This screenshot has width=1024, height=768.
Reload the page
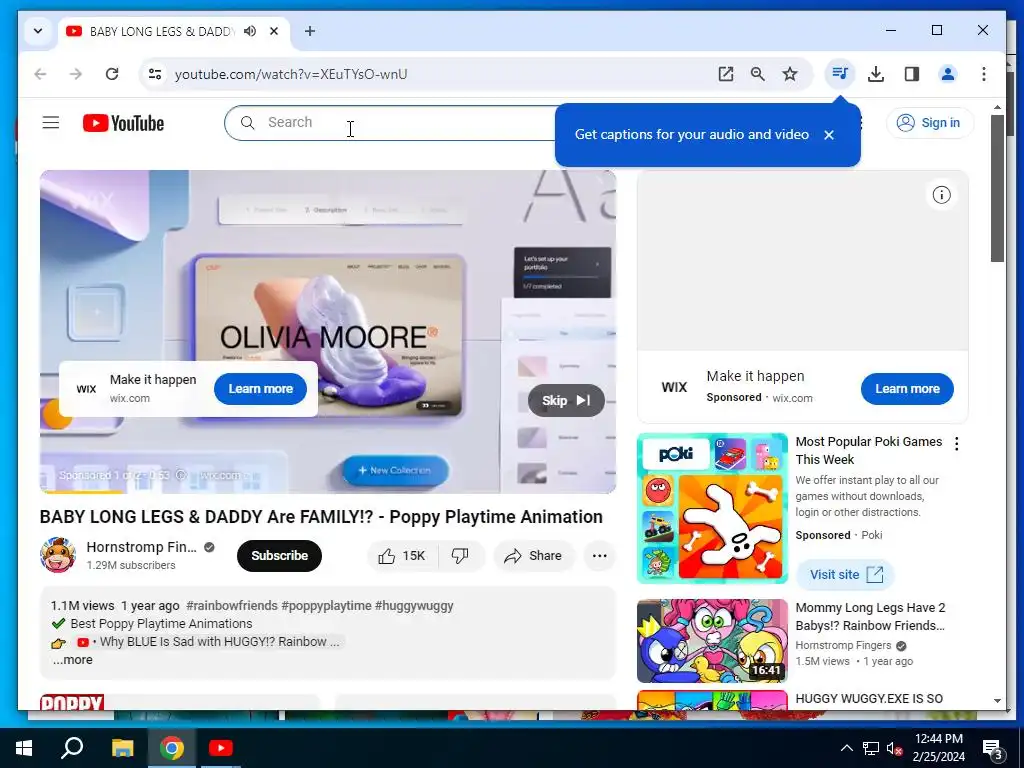tap(112, 74)
